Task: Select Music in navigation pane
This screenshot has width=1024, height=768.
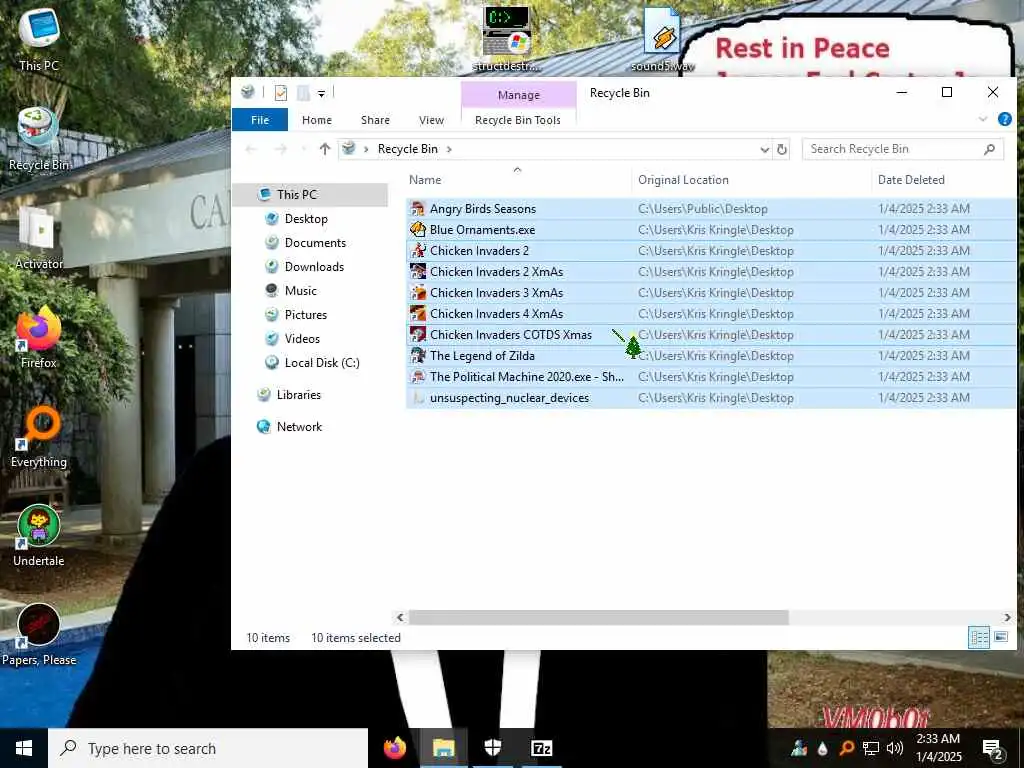Action: (300, 291)
